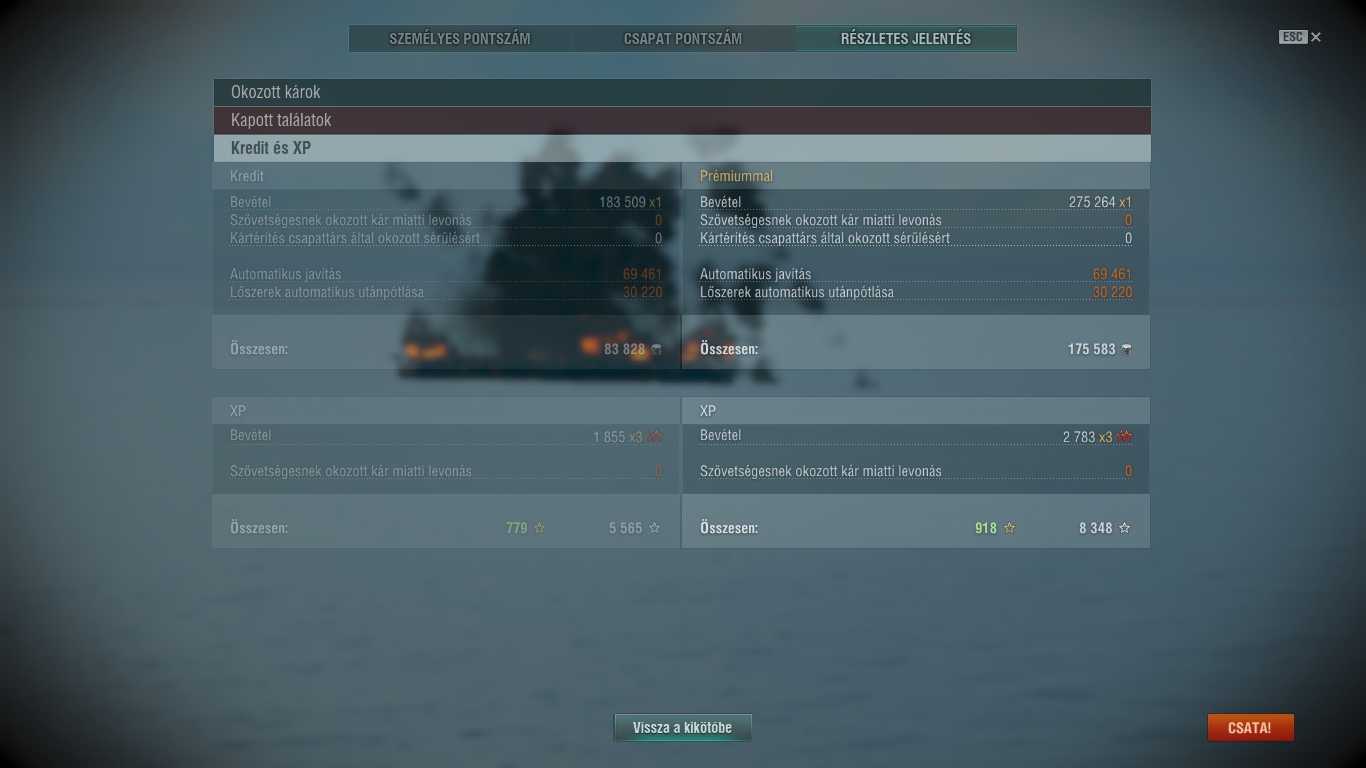
Task: Click the ESC close icon
Action: point(1315,37)
